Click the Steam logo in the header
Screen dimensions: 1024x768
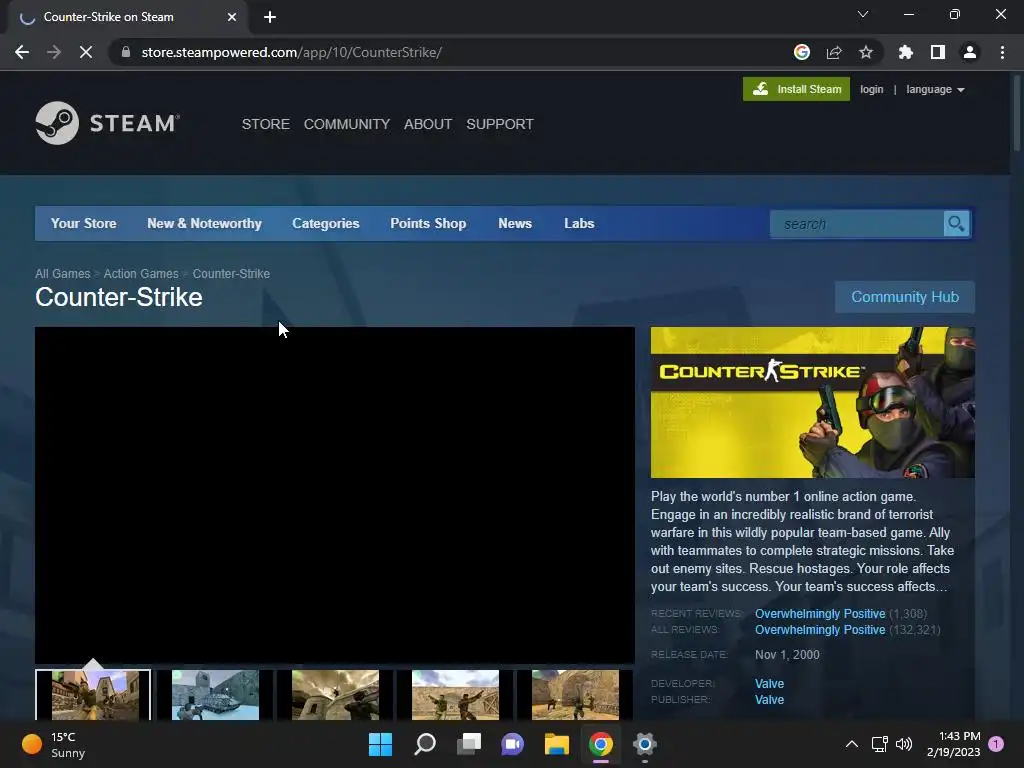tap(108, 123)
